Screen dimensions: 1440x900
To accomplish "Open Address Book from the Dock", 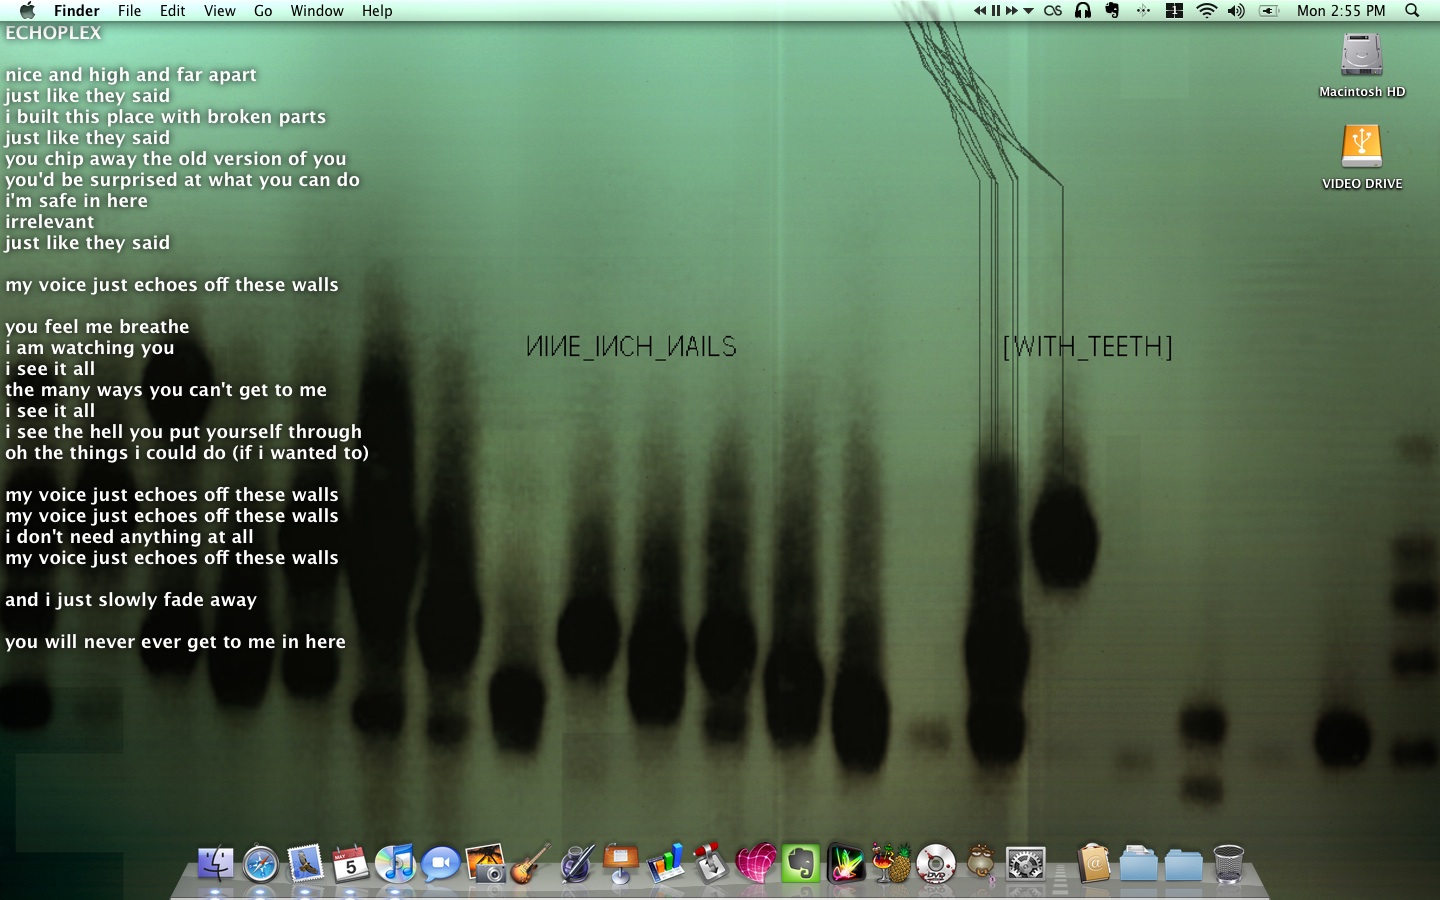I will click(1094, 863).
